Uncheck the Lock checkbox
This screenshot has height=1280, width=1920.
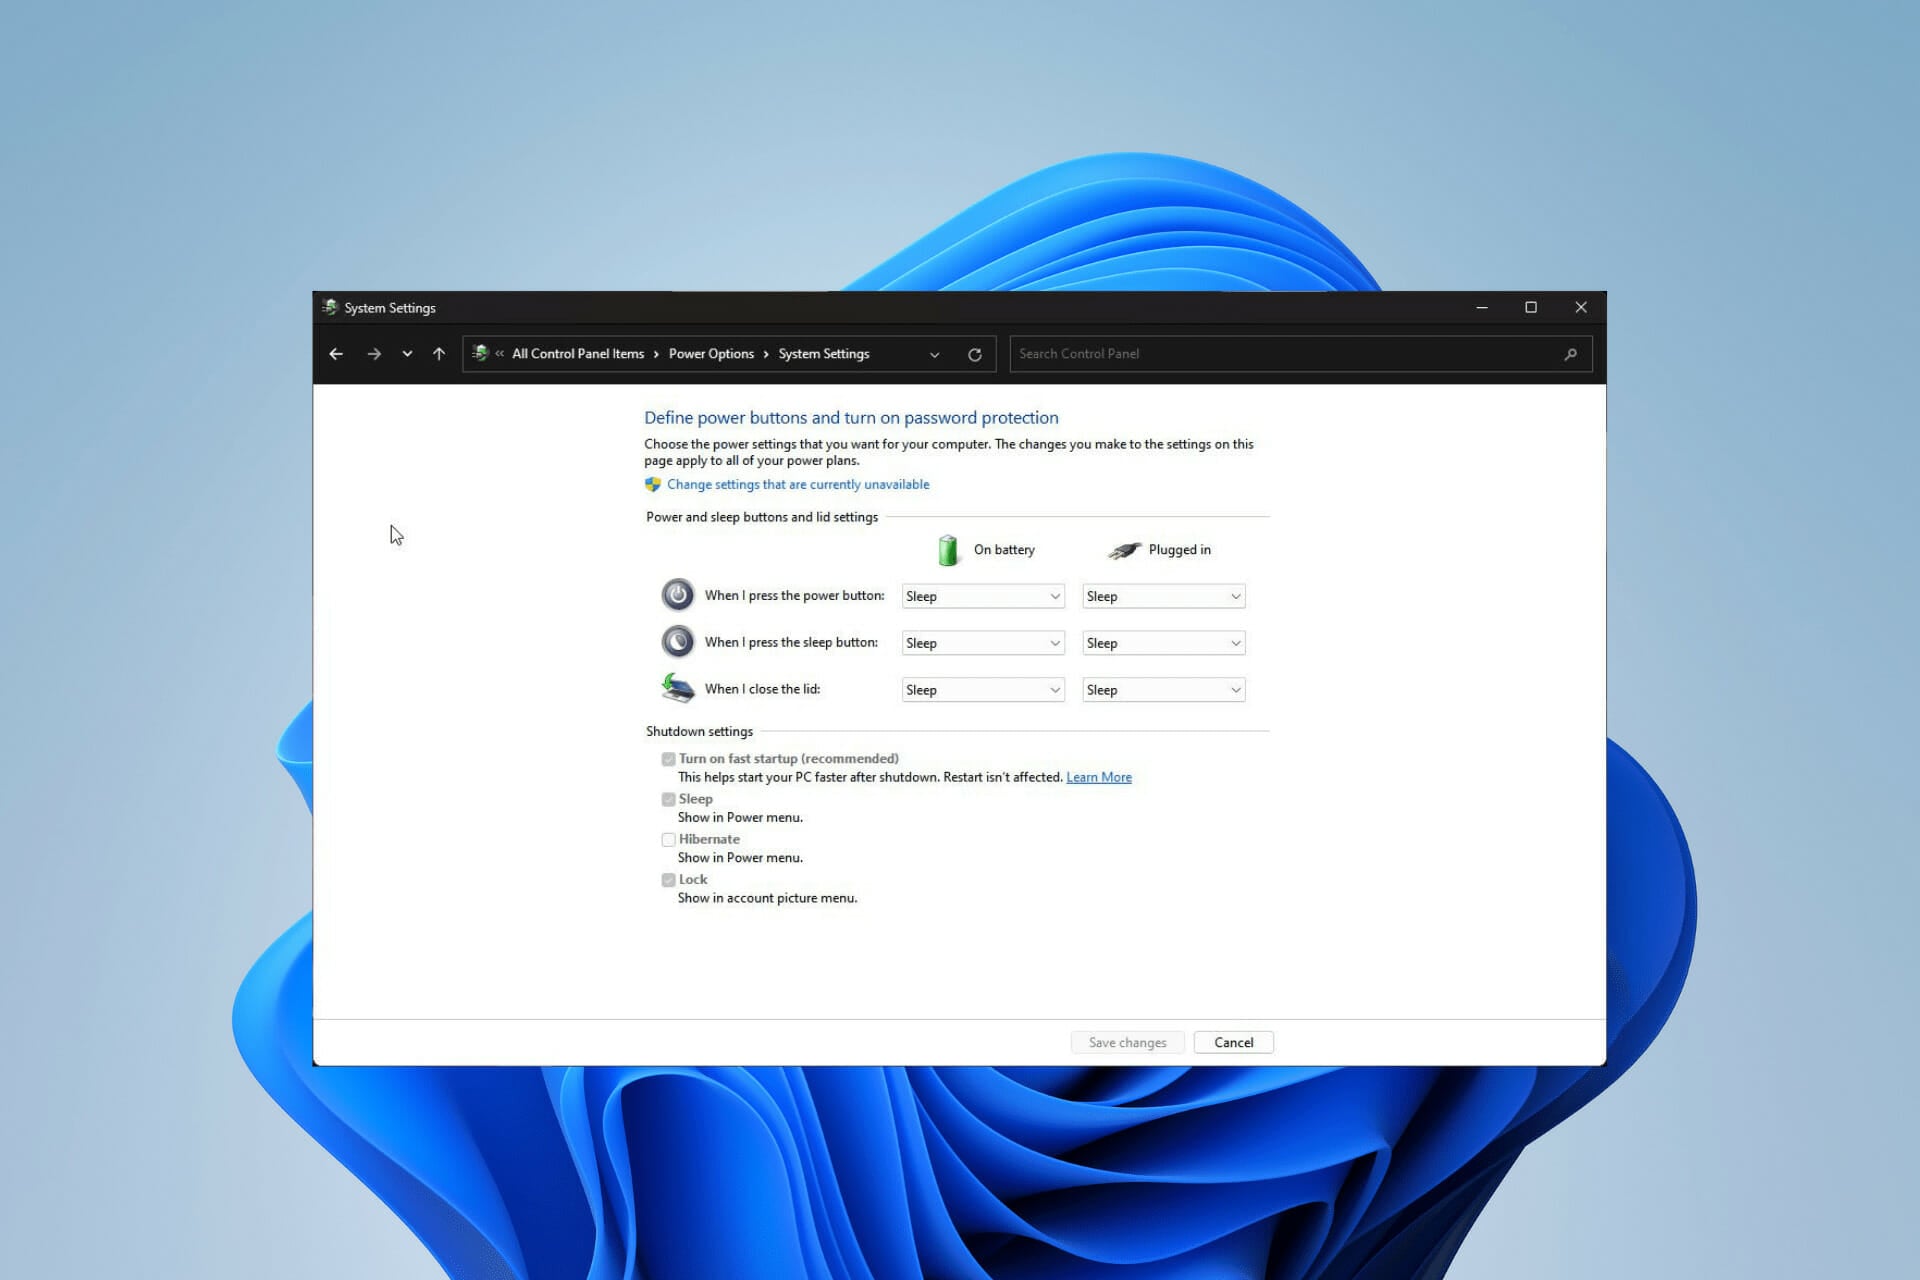669,880
